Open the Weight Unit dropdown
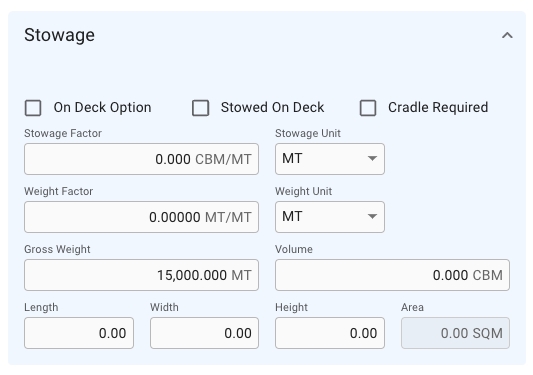This screenshot has width=533, height=375. coord(330,217)
